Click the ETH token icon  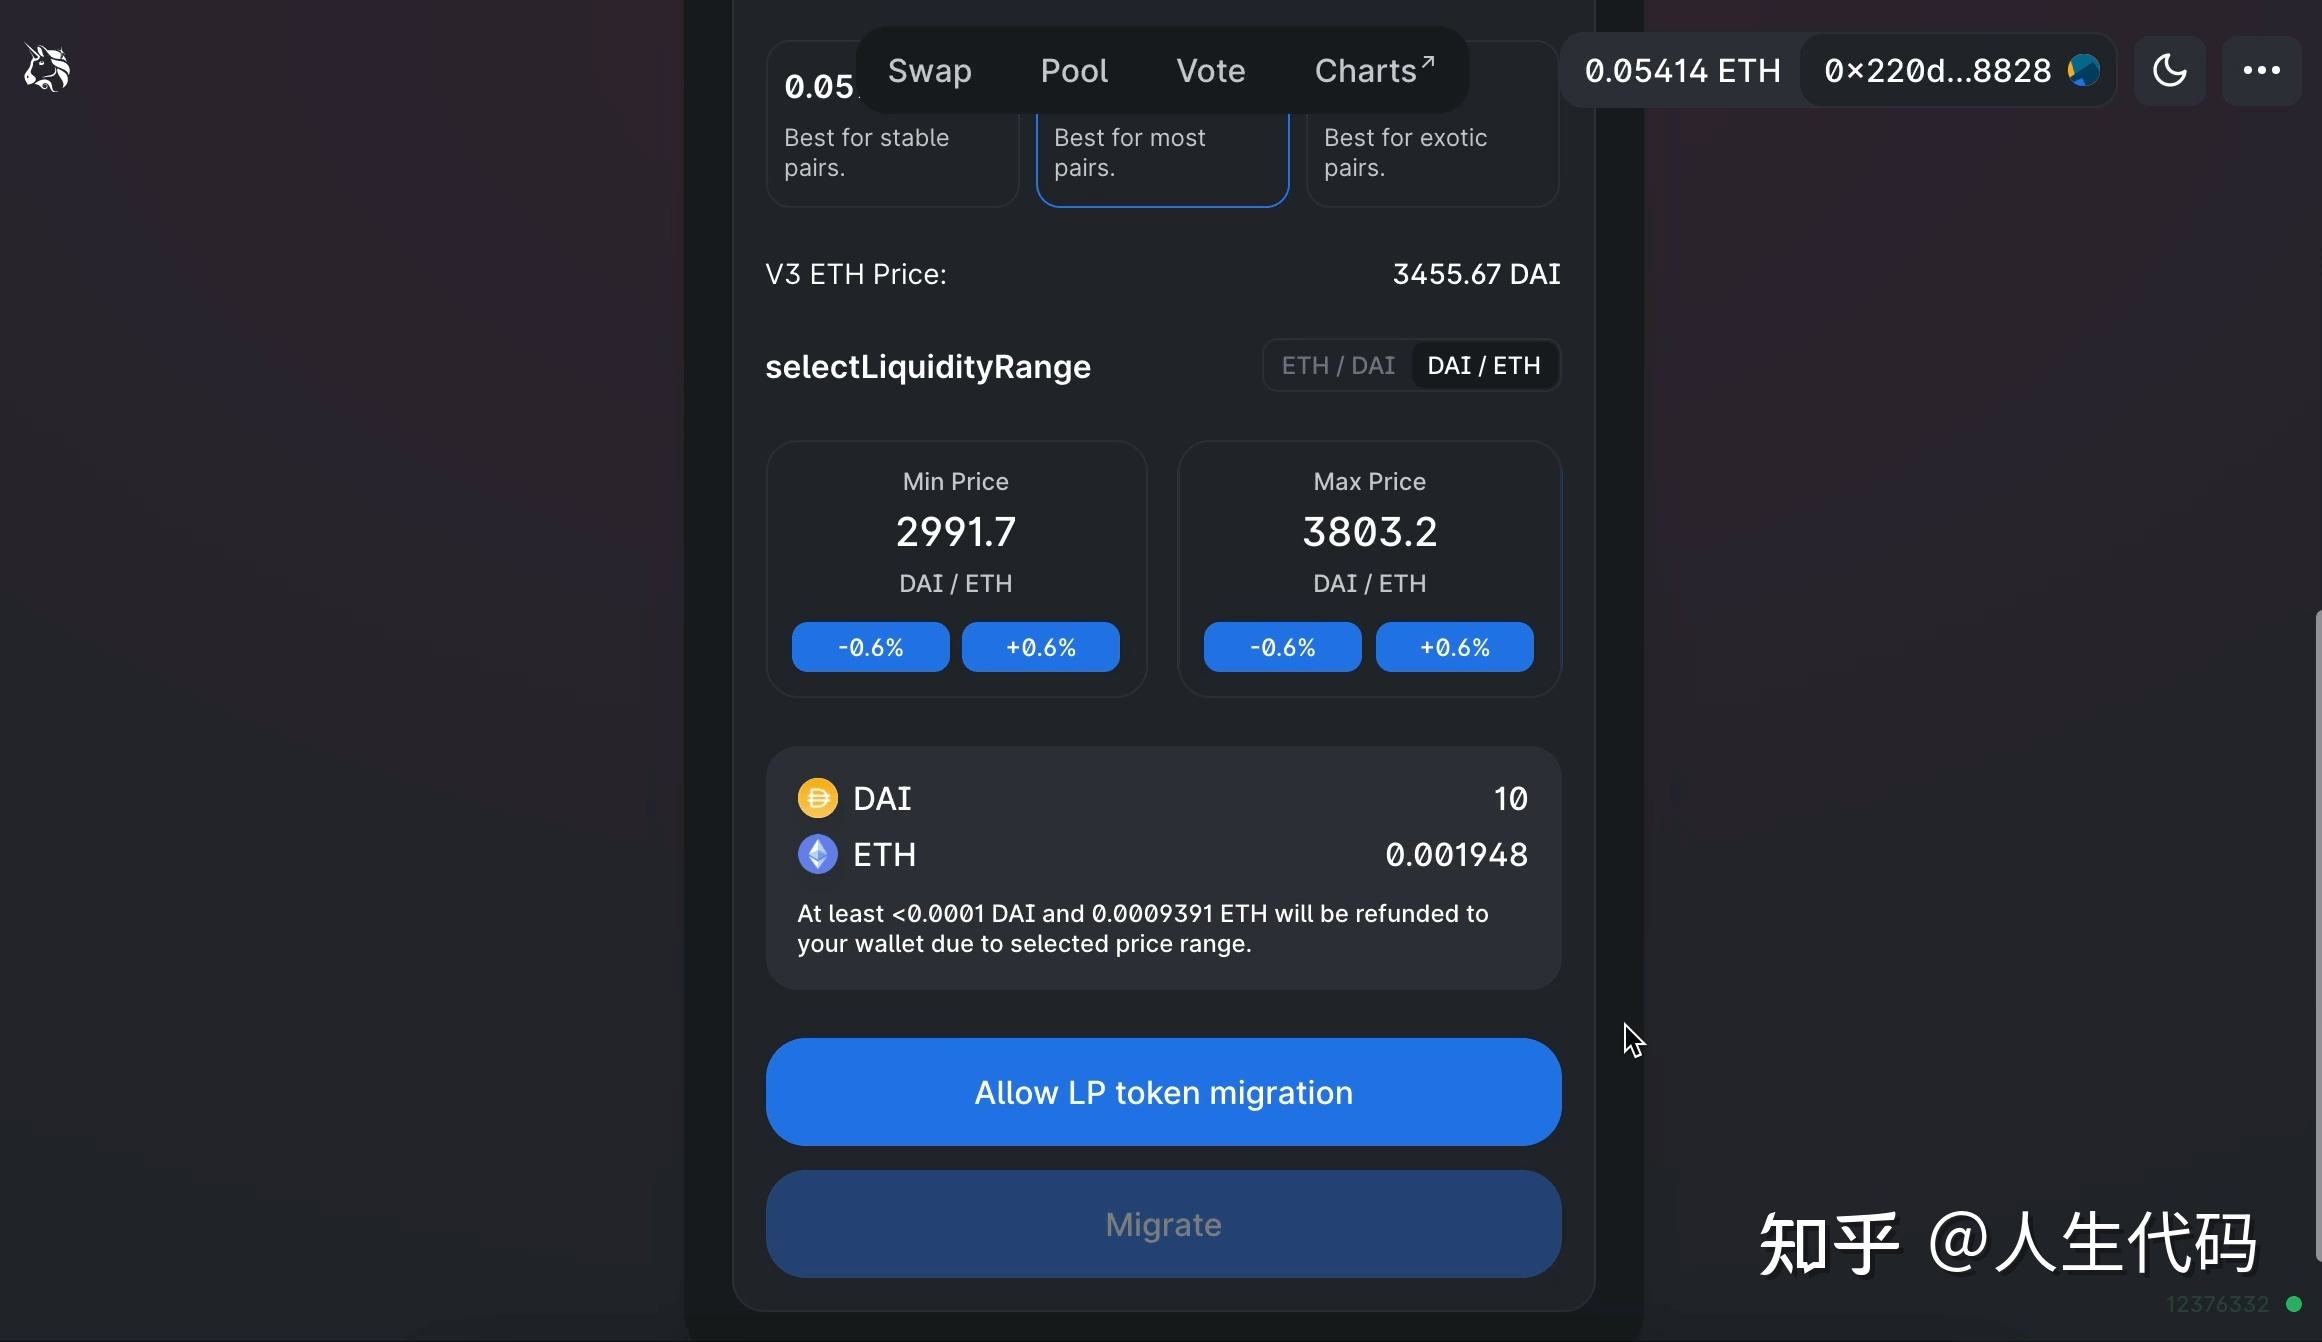tap(816, 855)
